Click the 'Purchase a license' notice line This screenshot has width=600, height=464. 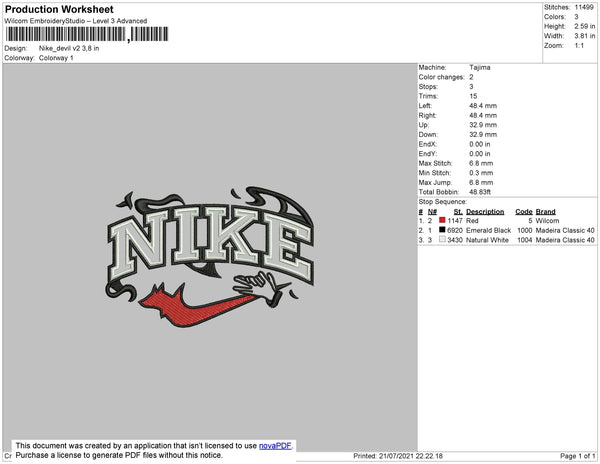click(119, 455)
